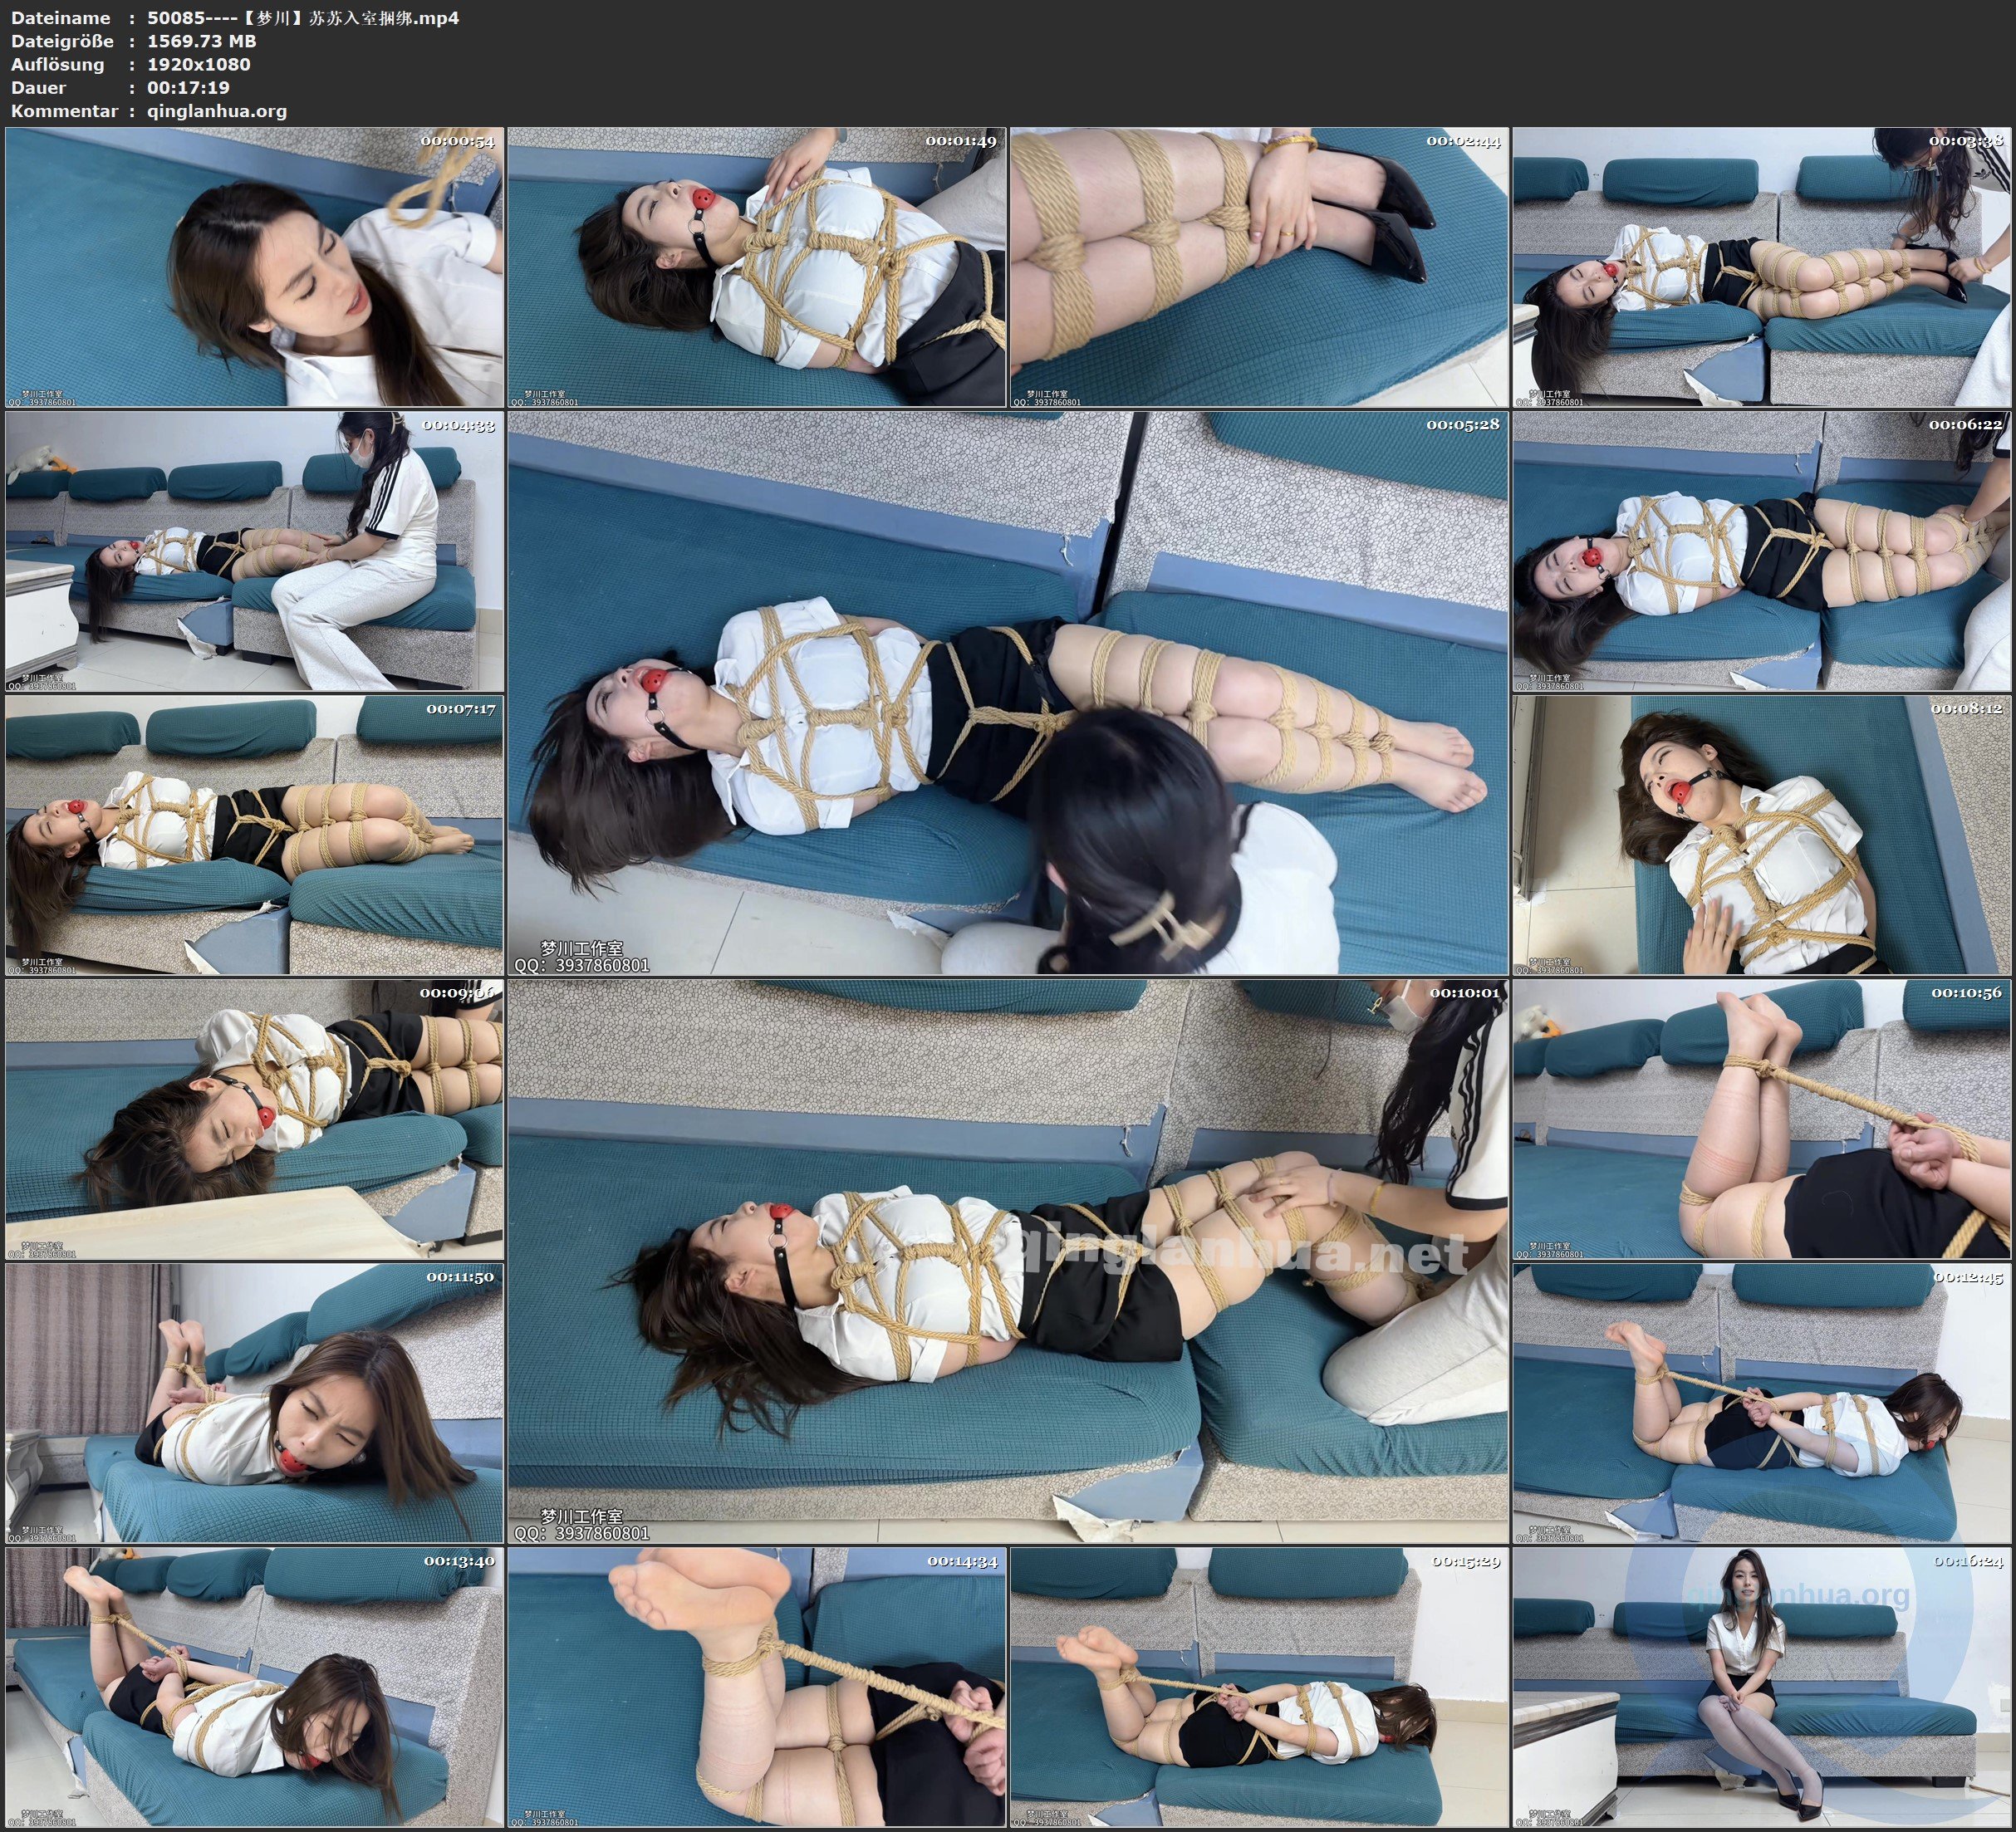Image resolution: width=2016 pixels, height=1832 pixels.
Task: Click the 1920x1080 resolution value
Action: [x=198, y=64]
